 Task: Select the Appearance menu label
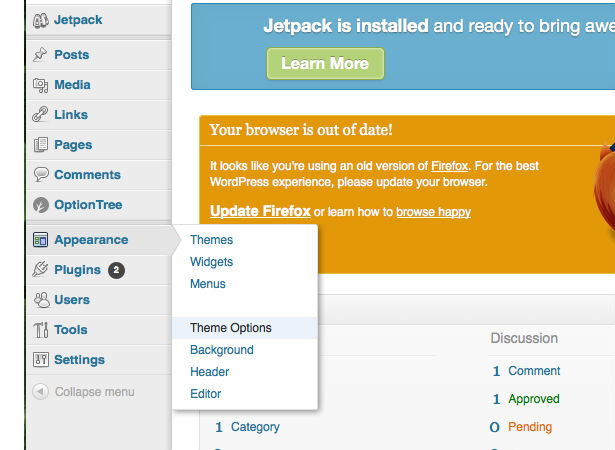tap(91, 240)
